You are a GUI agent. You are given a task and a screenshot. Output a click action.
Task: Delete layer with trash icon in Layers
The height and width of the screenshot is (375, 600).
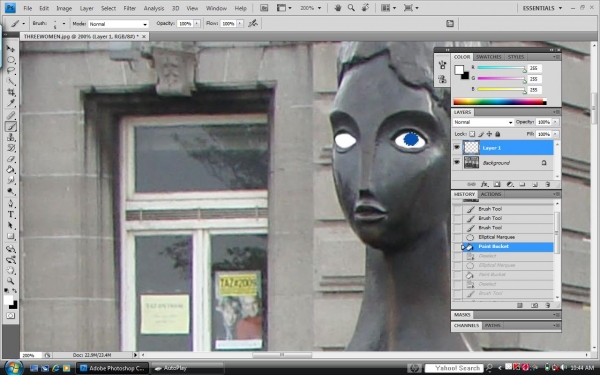coord(548,184)
